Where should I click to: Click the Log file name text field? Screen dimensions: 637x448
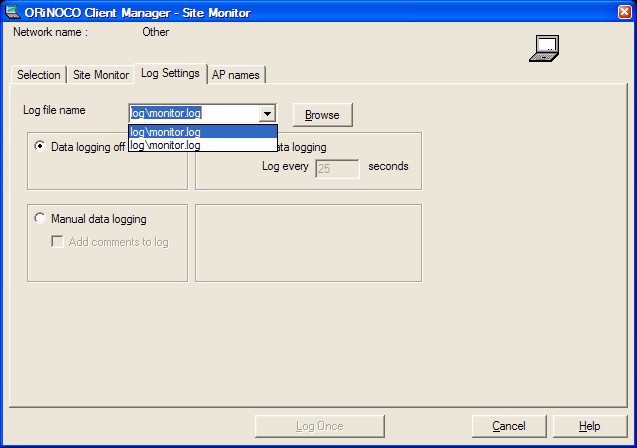coord(194,113)
